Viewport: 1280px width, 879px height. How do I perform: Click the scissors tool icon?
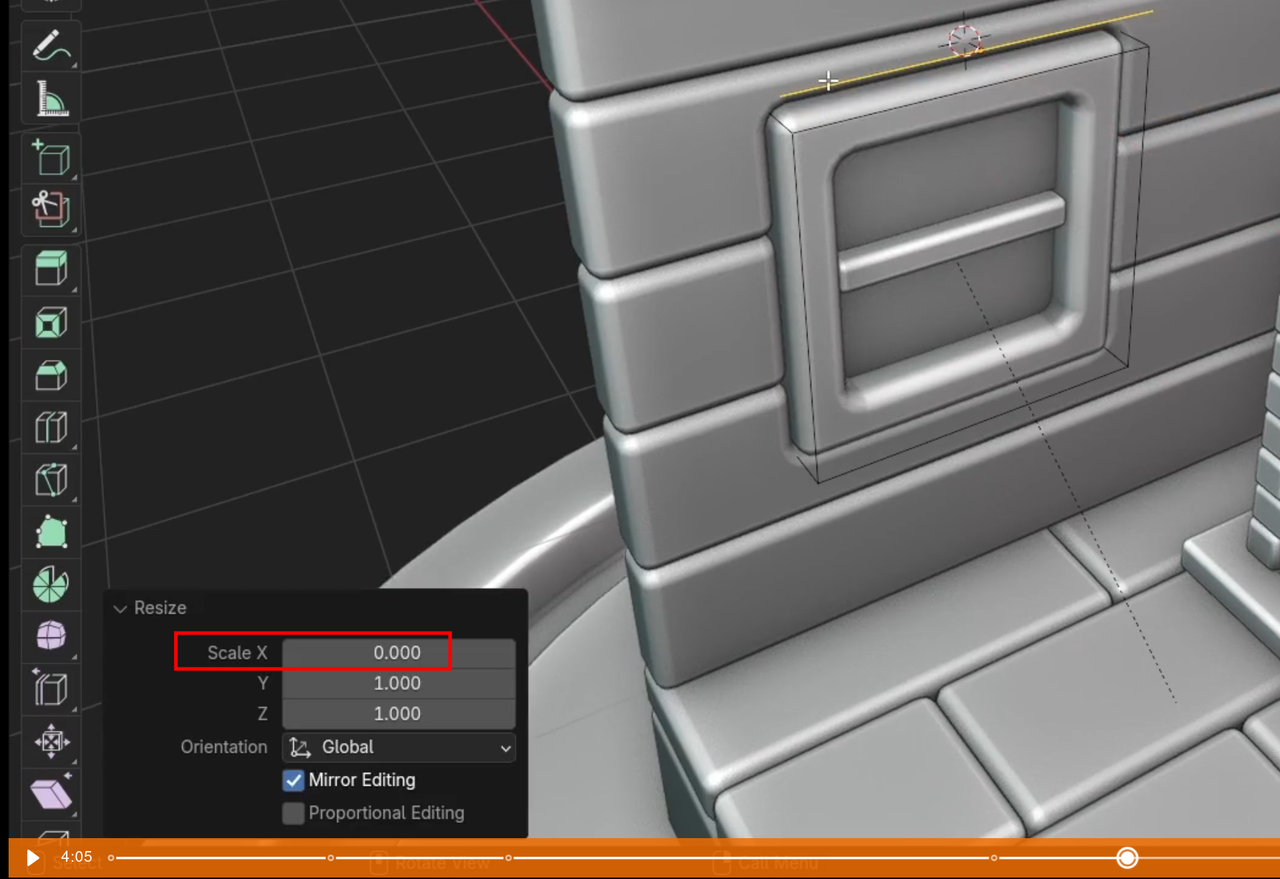tap(50, 210)
